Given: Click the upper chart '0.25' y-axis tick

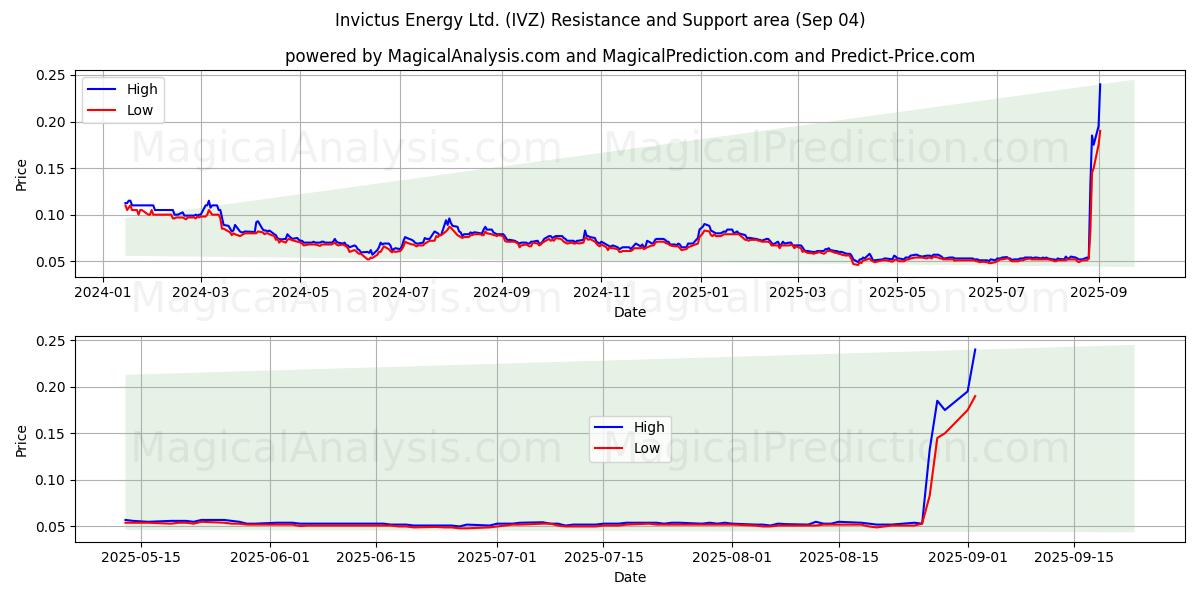Looking at the screenshot, I should point(52,76).
